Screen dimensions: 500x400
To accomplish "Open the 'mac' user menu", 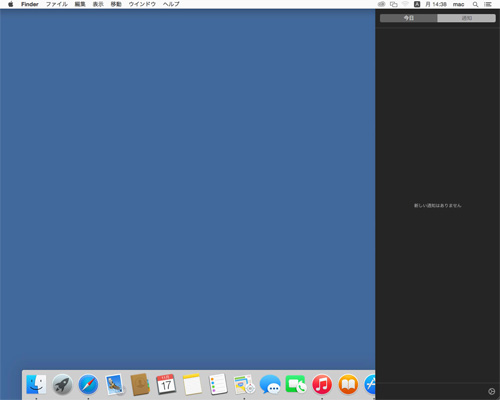I will pyautogui.click(x=459, y=4).
